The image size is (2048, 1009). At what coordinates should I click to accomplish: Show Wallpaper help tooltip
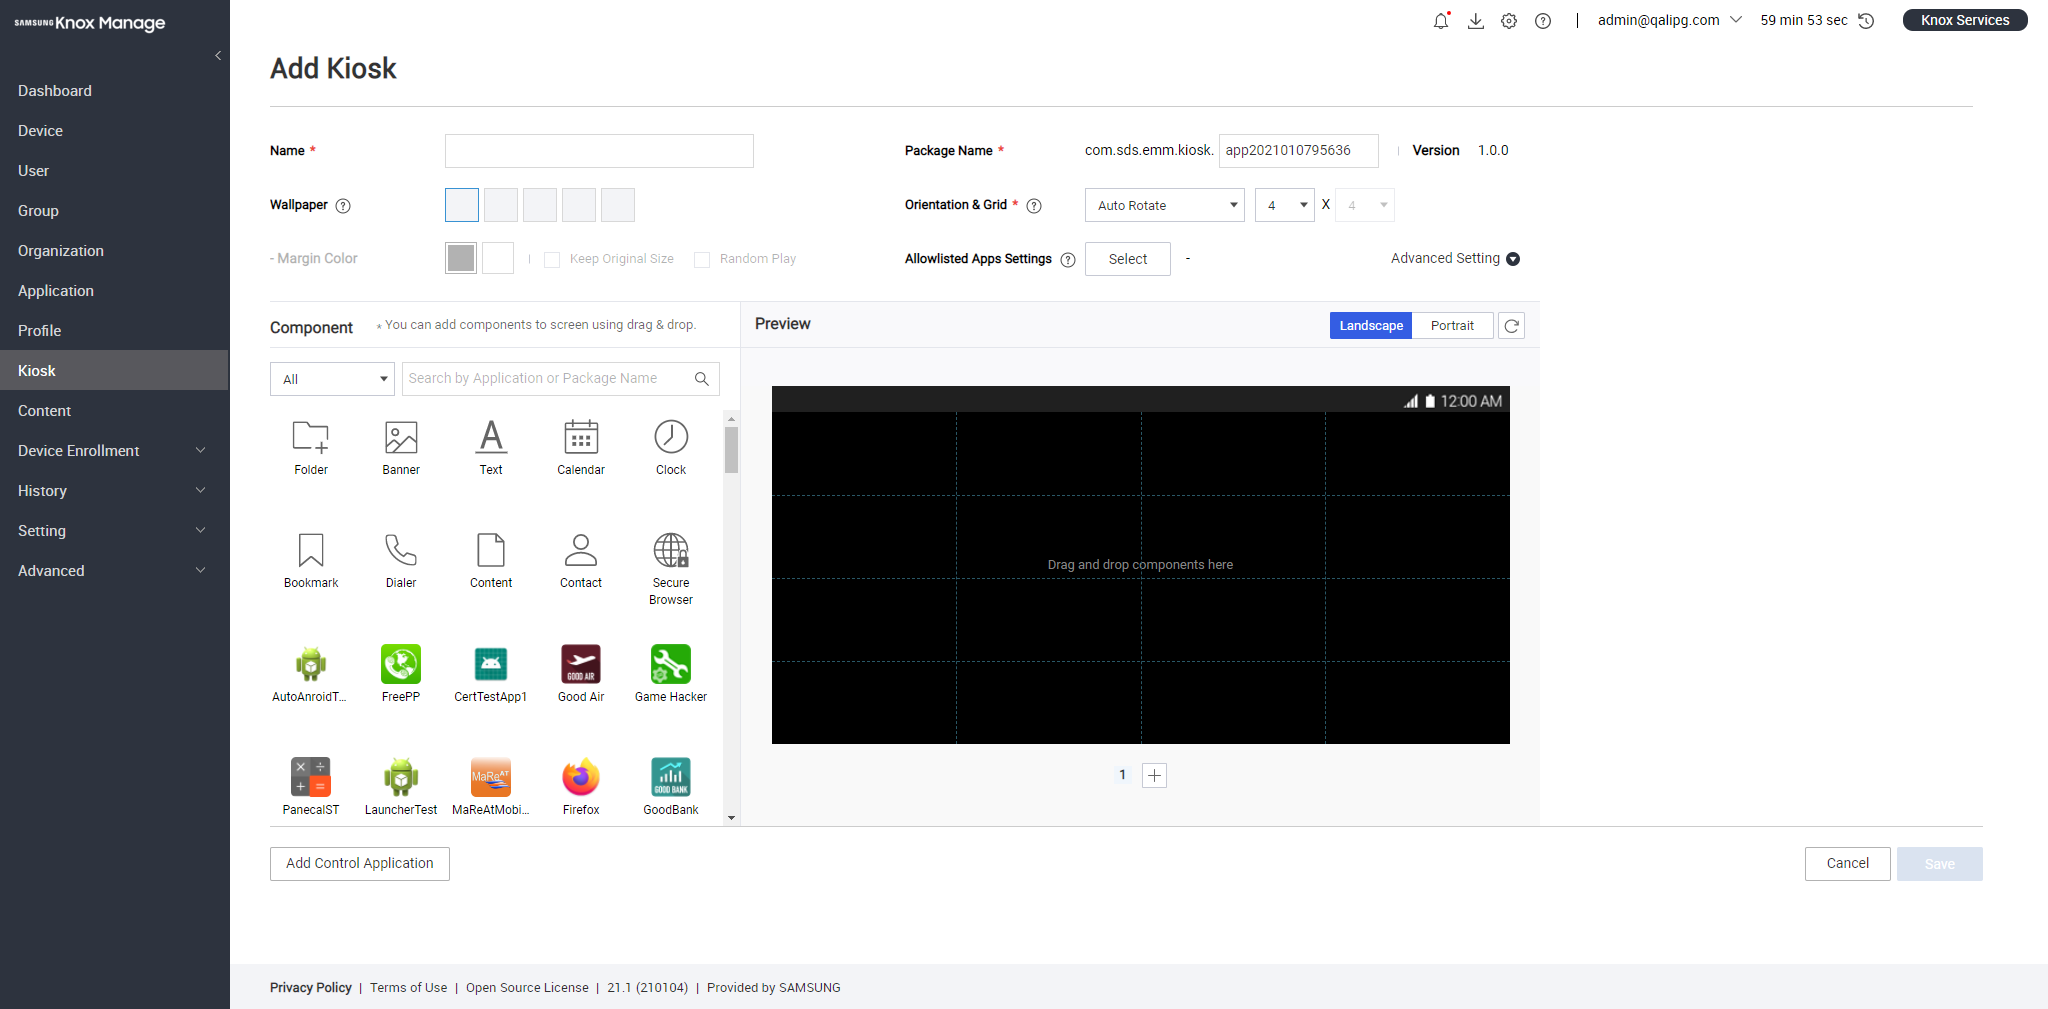[343, 206]
